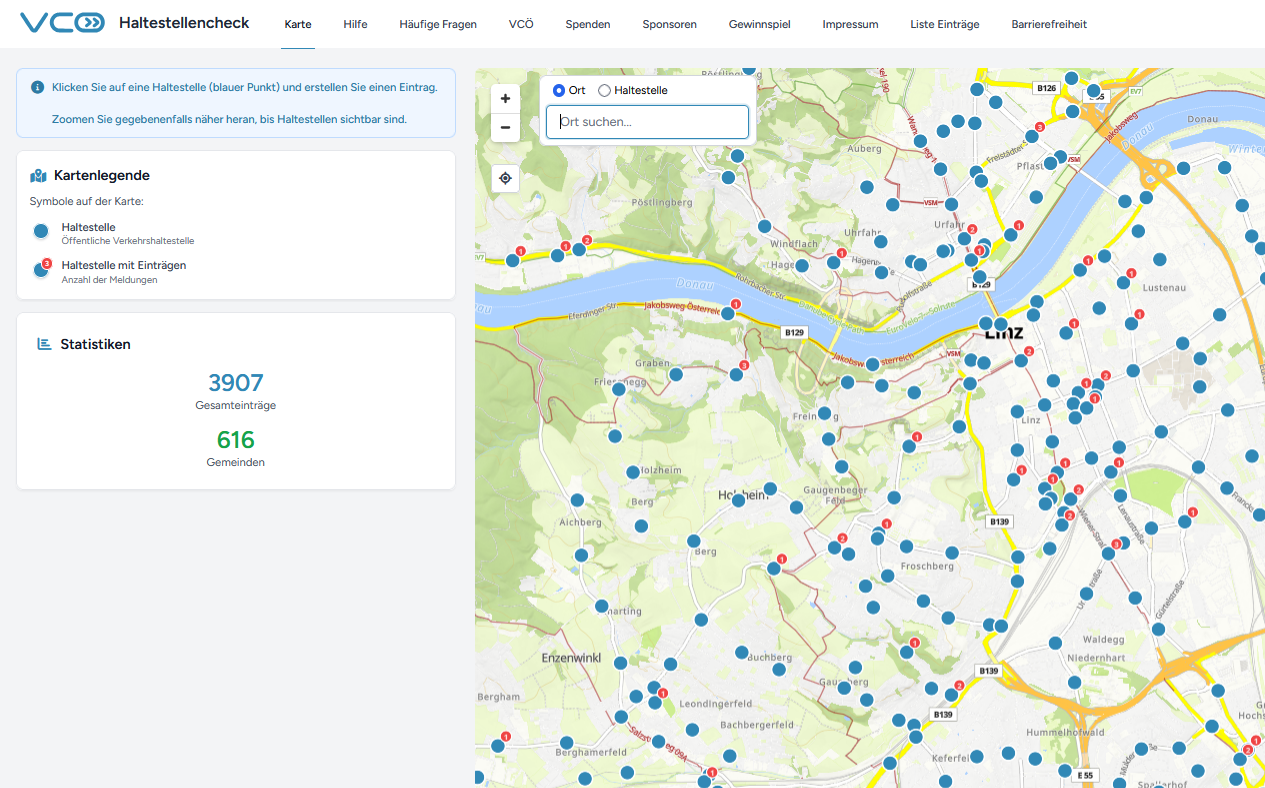
Task: Open the Gewinnspiel page
Action: coord(759,24)
